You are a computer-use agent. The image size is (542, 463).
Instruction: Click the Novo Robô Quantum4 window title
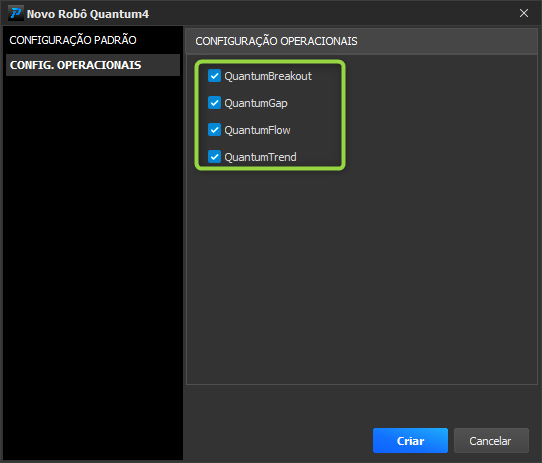coord(87,14)
